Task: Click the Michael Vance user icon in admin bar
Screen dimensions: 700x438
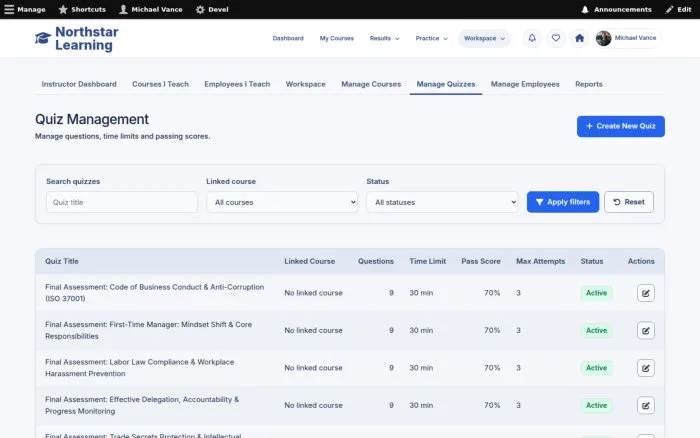Action: tap(123, 9)
